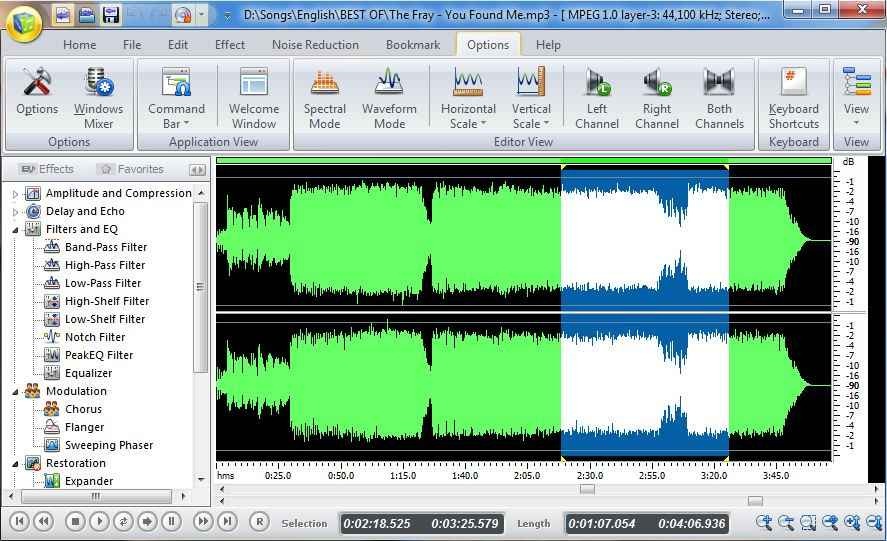Click the selection start time field

pyautogui.click(x=376, y=523)
